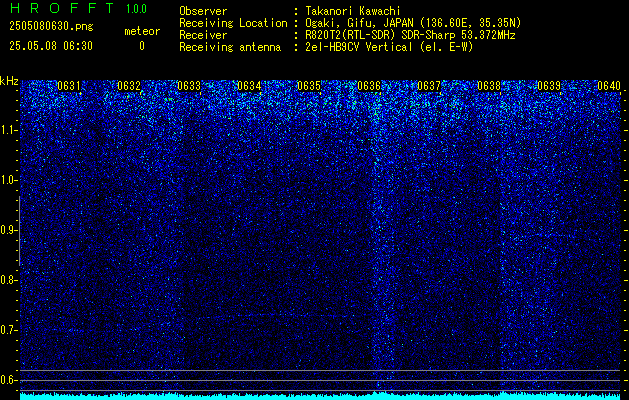
Task: Click the meteor count value 0
Action: click(x=142, y=46)
